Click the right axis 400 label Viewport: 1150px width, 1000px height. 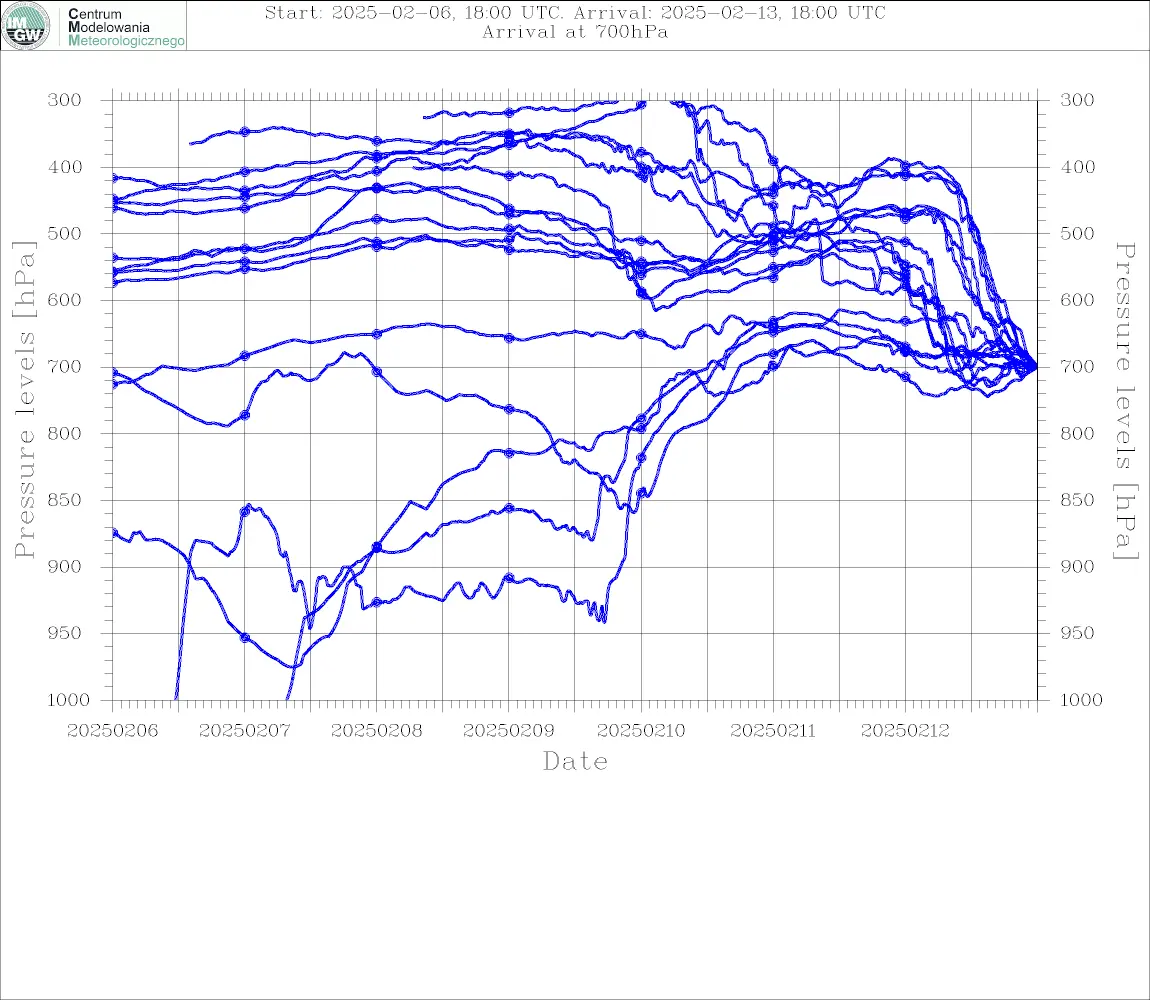point(1077,167)
